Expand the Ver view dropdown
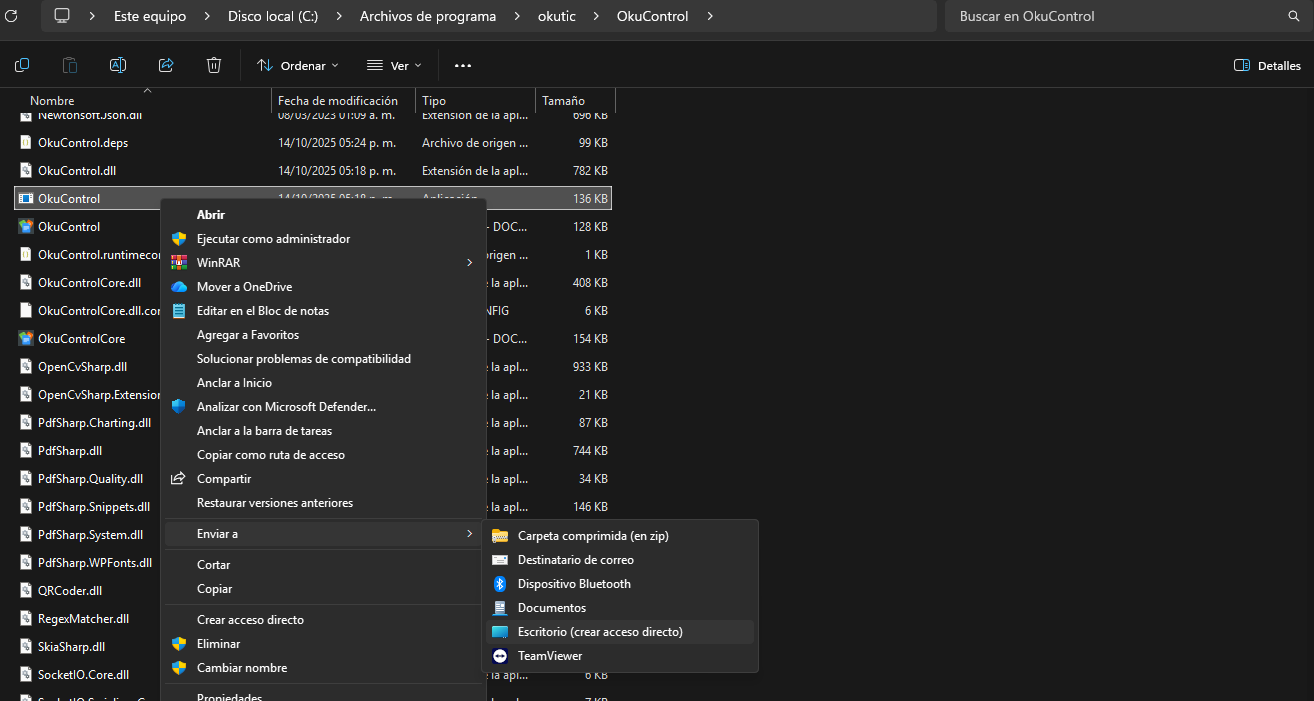Screen dimensions: 1314x701 [x=394, y=65]
